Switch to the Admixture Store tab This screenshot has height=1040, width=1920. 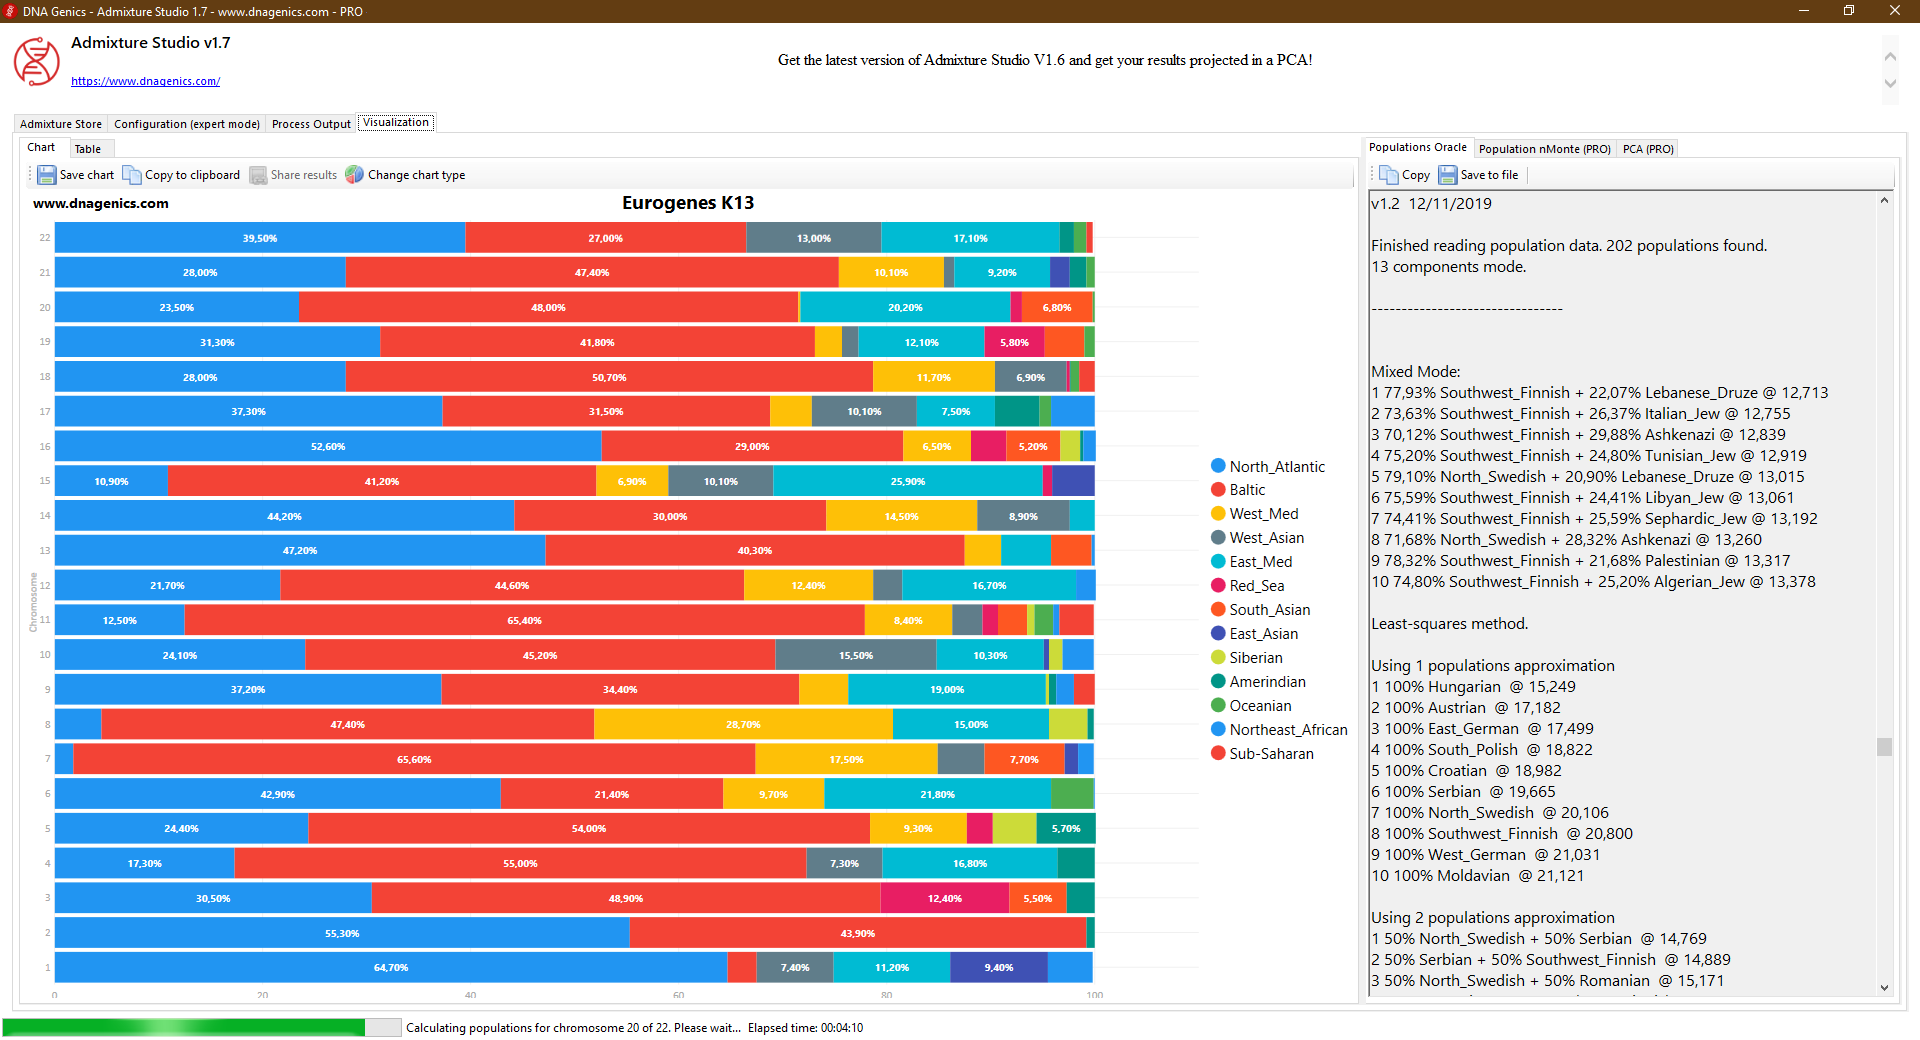point(60,123)
